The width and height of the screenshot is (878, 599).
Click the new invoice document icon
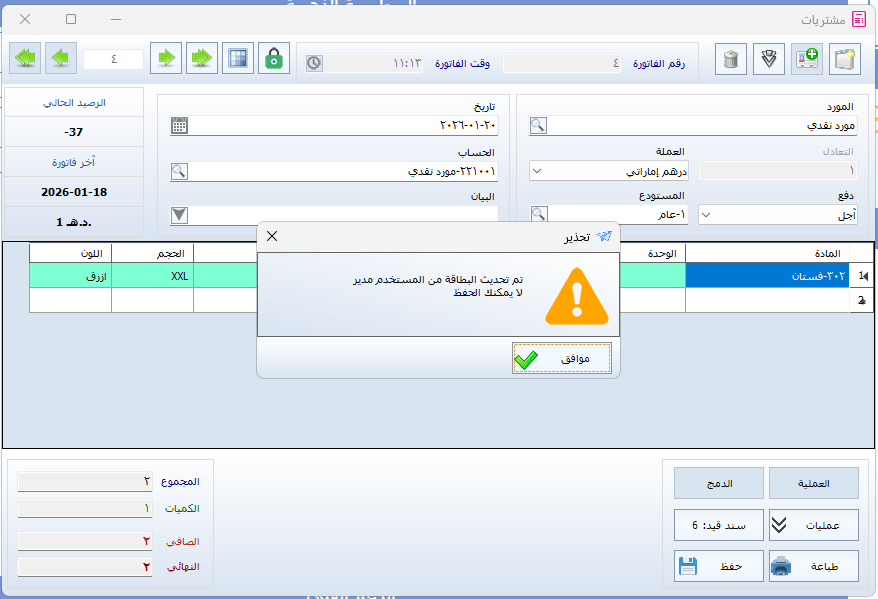(845, 59)
